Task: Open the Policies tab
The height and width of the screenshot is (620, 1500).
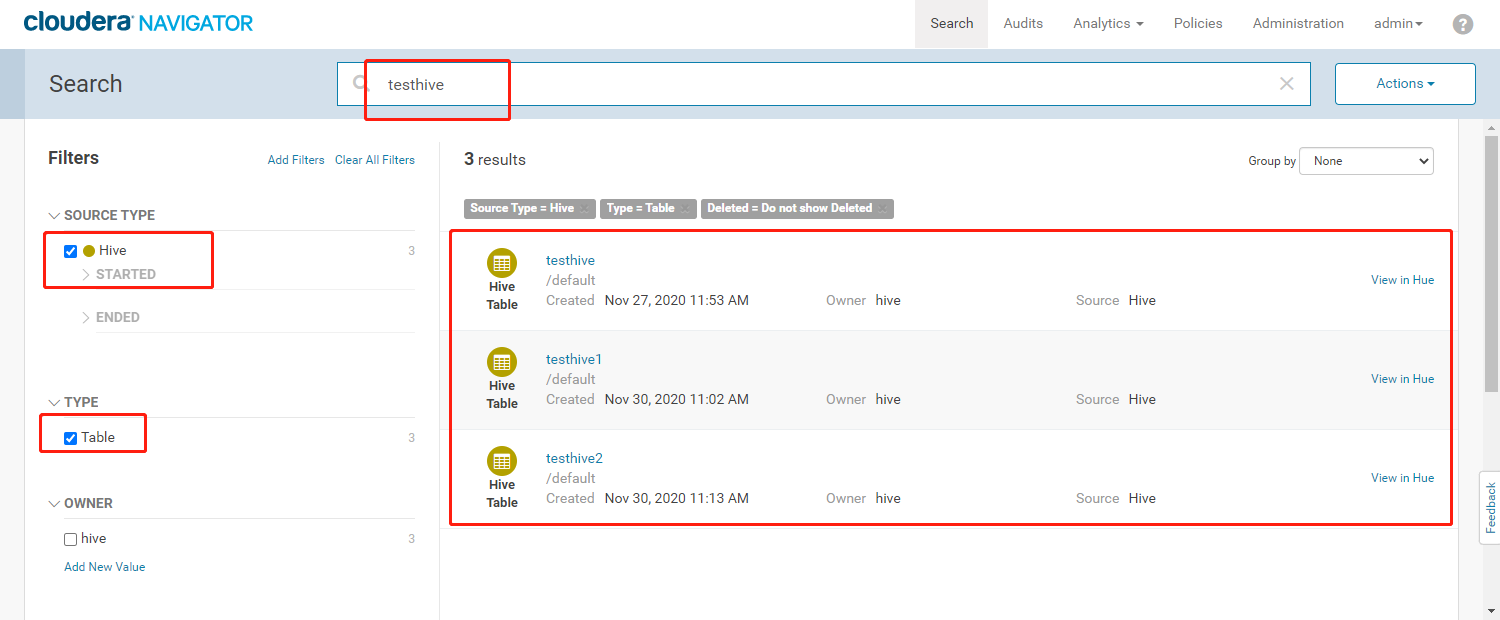Action: [x=1198, y=24]
